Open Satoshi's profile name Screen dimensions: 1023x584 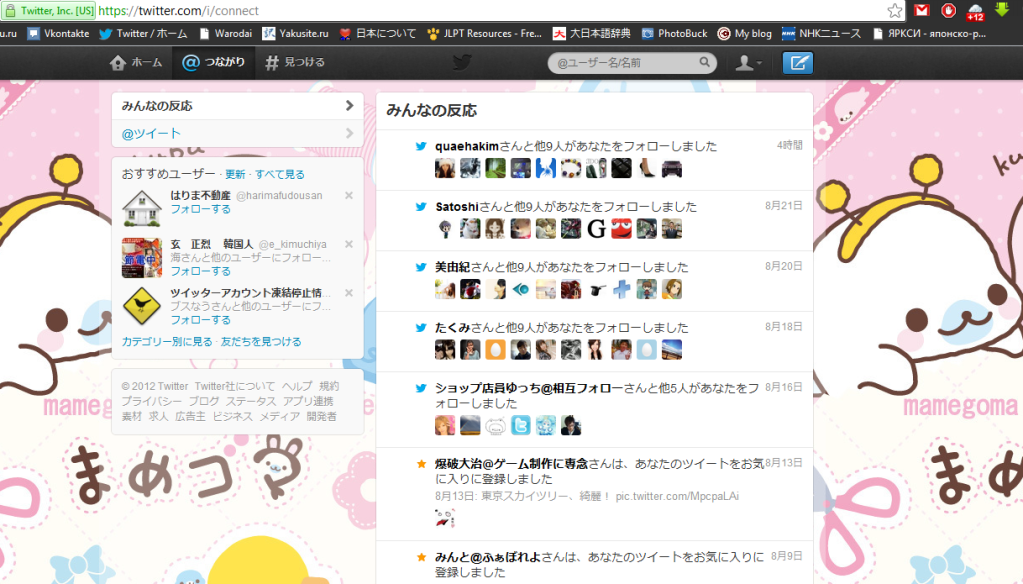[457, 207]
